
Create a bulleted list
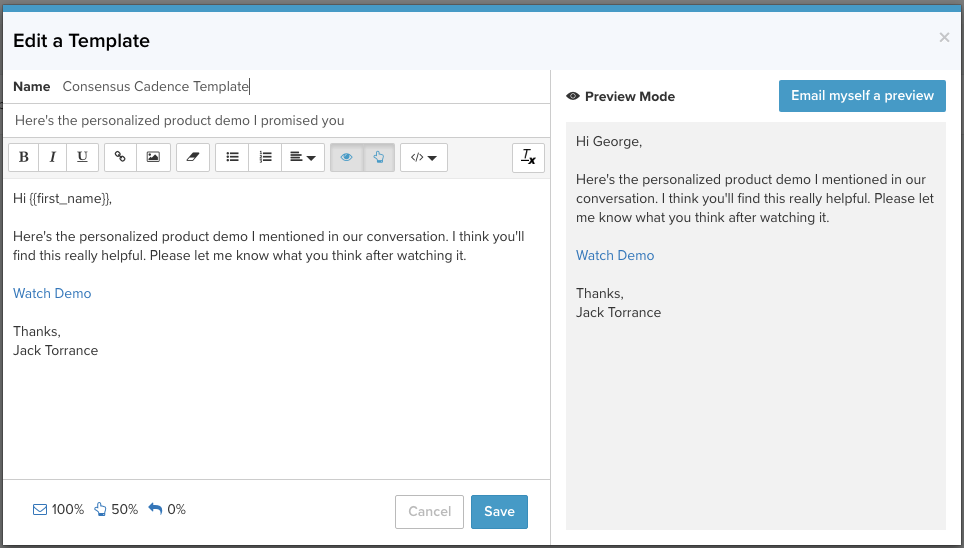point(232,158)
